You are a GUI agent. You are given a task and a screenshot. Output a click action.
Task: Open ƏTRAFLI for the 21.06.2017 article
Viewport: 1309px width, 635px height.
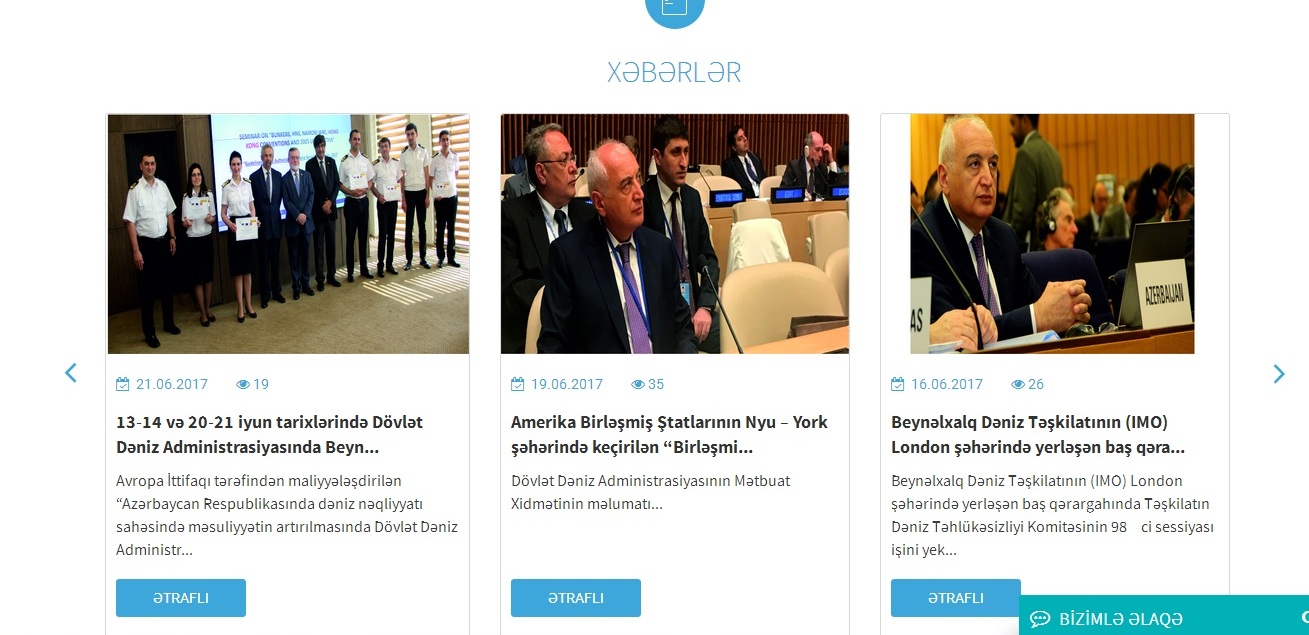click(x=181, y=598)
